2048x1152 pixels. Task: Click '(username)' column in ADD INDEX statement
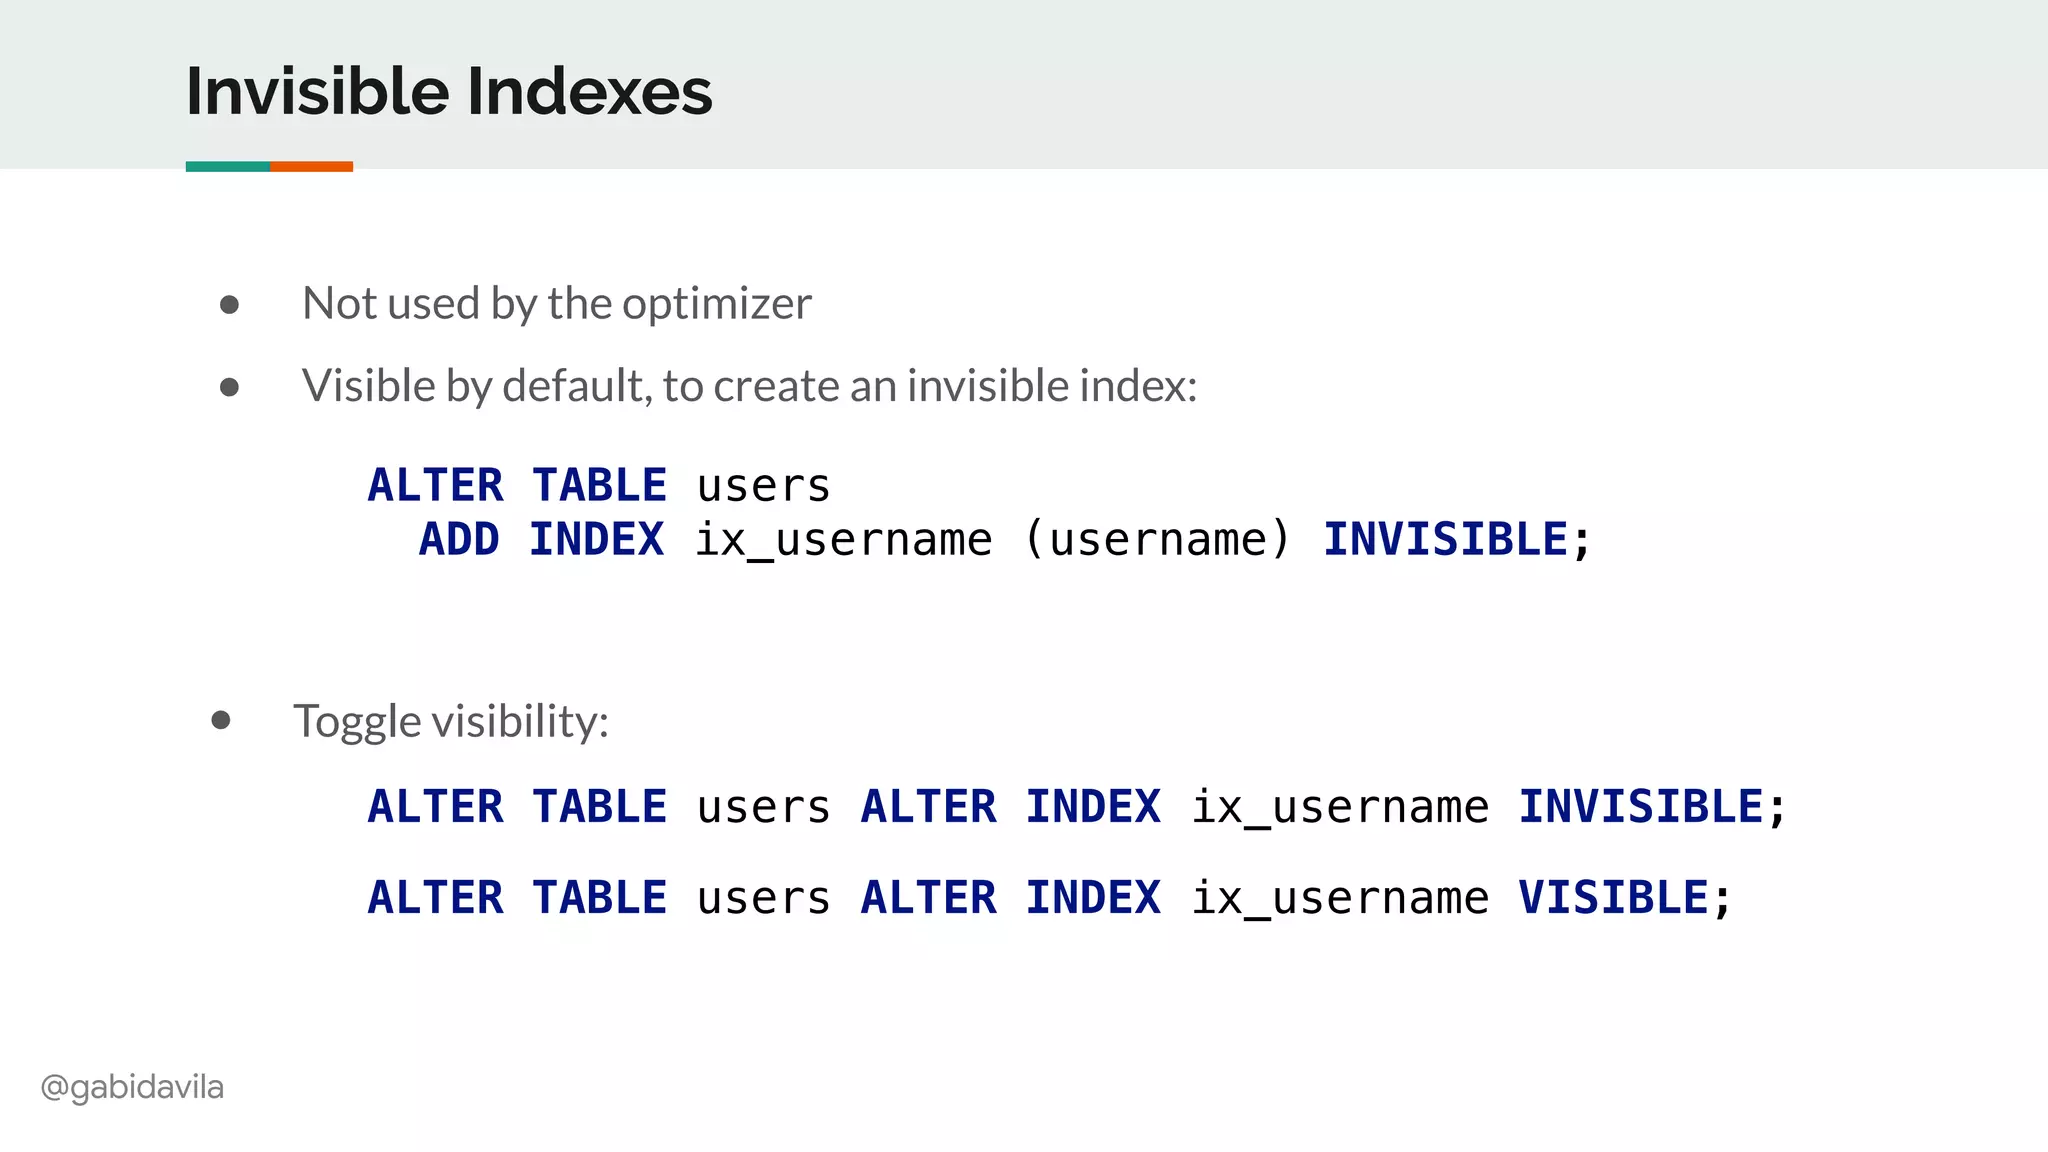pos(1158,540)
